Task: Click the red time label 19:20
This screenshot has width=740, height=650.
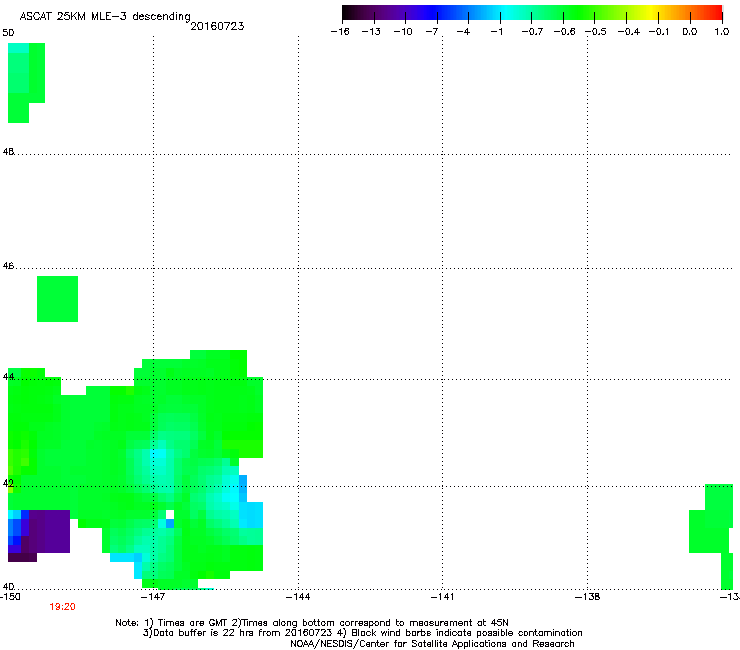Action: (62, 607)
